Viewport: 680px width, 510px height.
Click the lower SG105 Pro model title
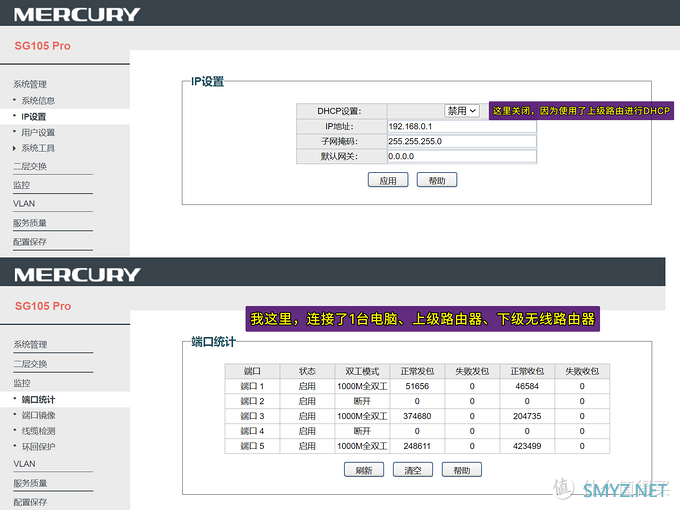43,306
